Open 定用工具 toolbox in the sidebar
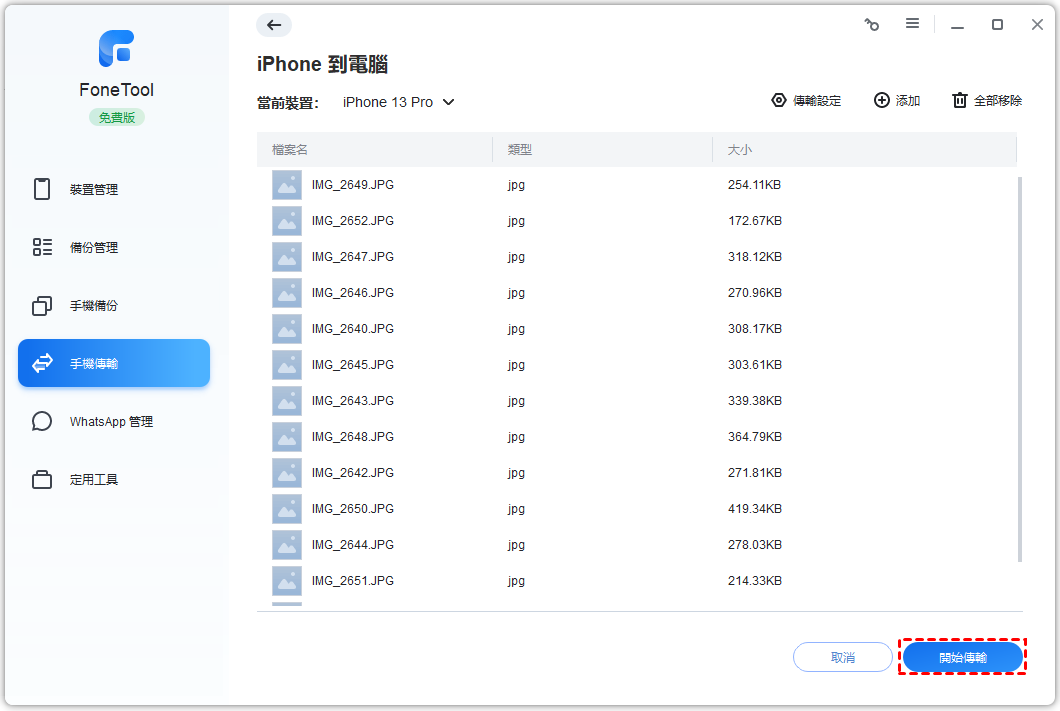1060x711 pixels. coord(93,480)
